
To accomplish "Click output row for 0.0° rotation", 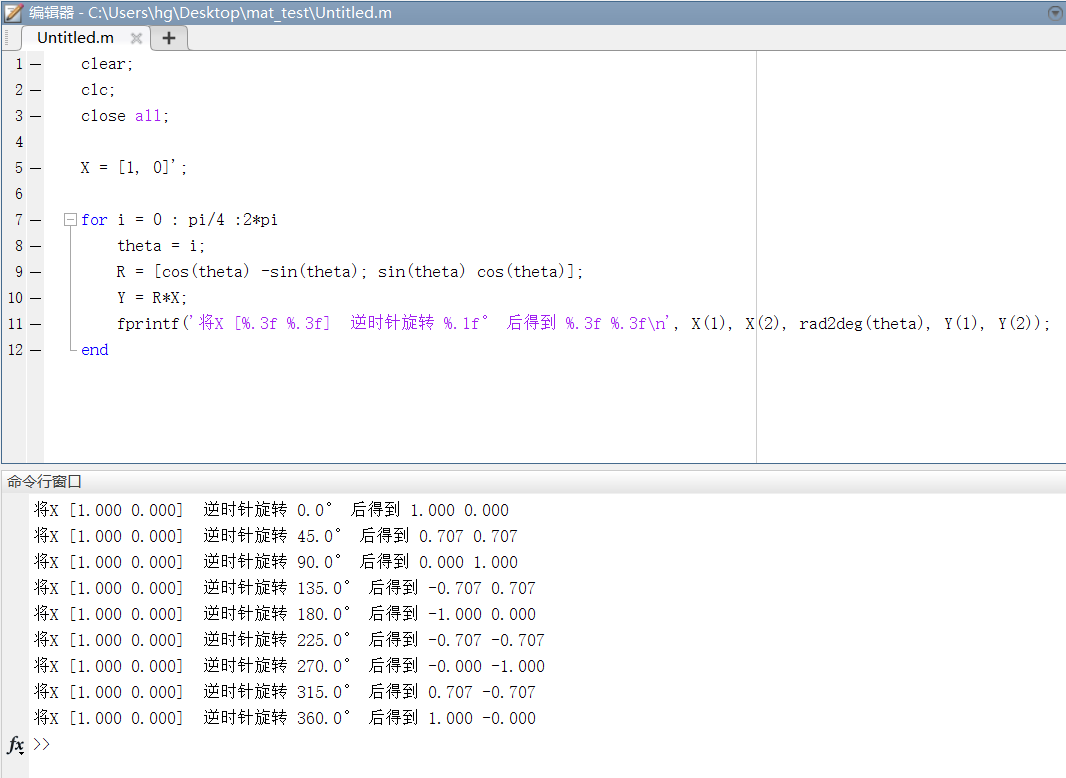I will tap(271, 509).
